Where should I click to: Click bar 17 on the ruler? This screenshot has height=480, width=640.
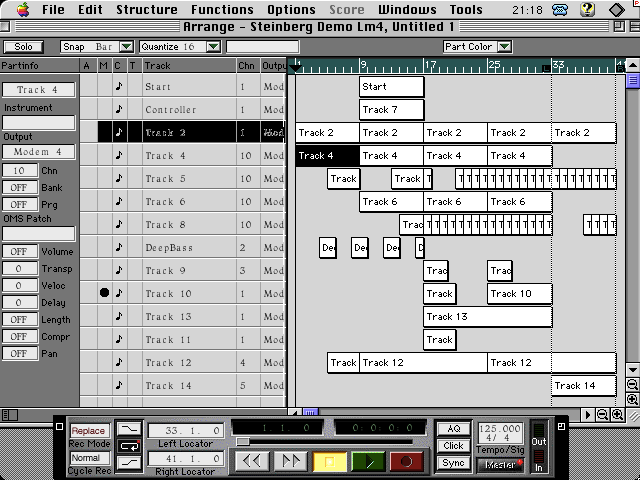pos(430,64)
